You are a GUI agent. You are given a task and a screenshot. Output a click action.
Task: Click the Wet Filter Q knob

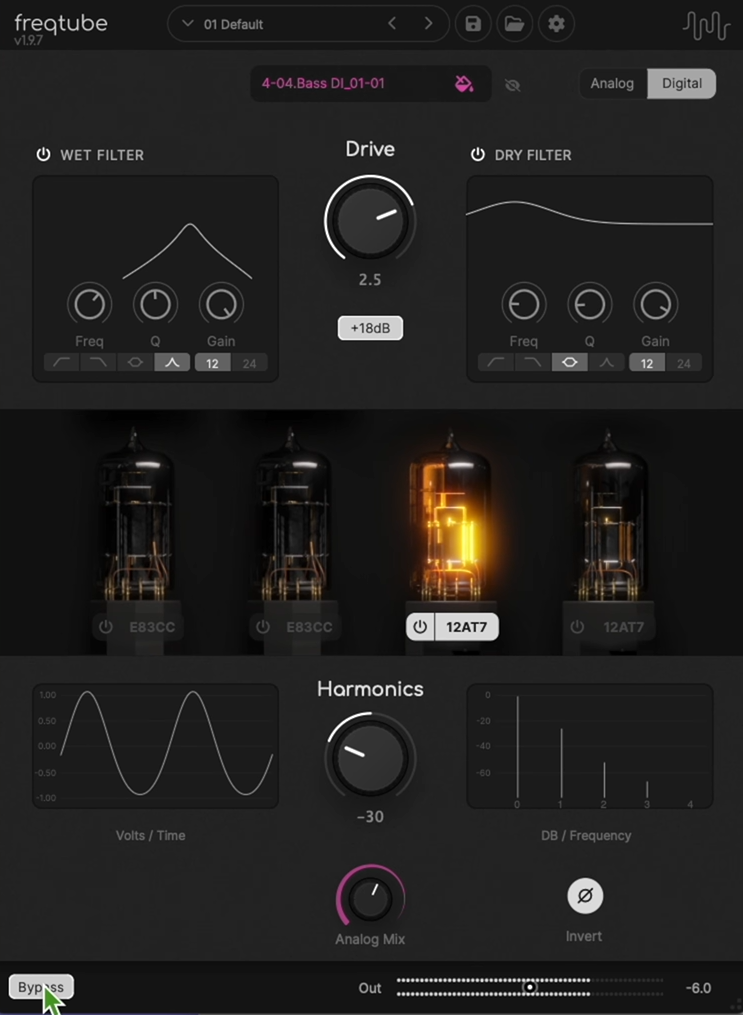coord(155,304)
